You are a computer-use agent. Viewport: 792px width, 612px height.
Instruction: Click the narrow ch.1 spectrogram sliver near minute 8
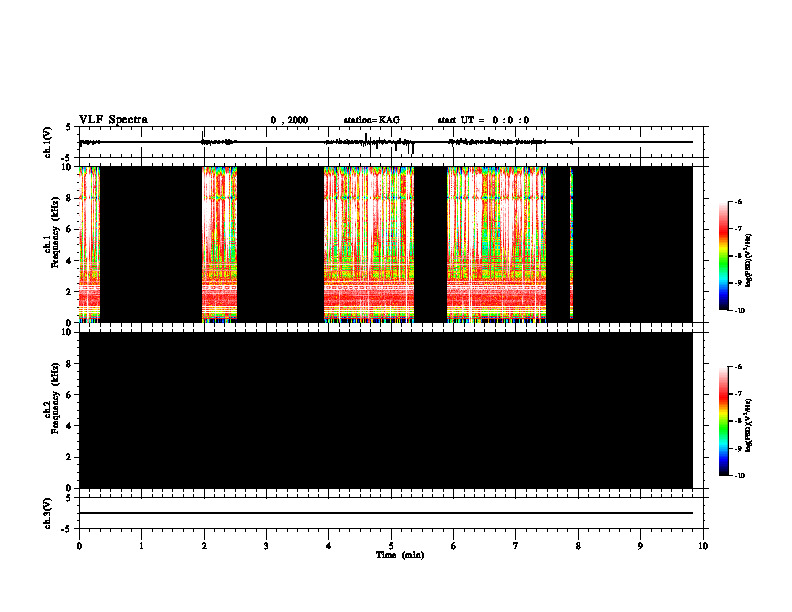tap(571, 244)
